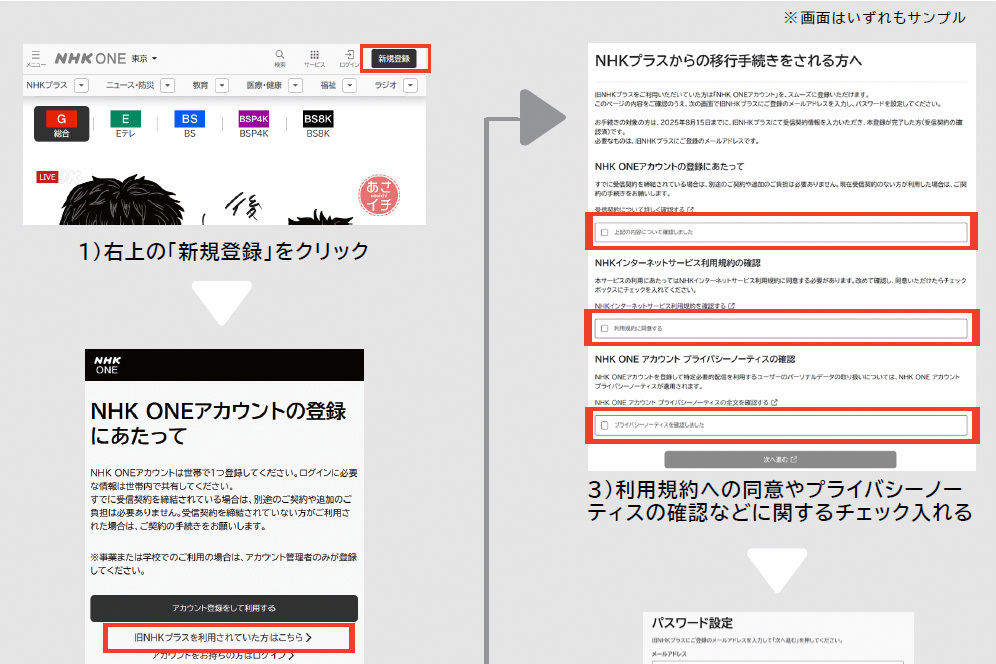Tick the 利用規約に同意する checkbox

604,328
